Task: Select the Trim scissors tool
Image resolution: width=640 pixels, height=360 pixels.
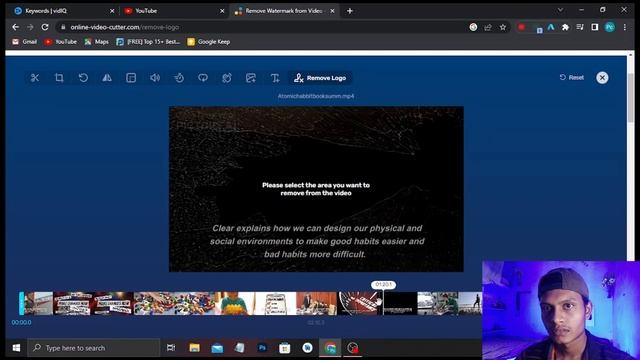Action: [35, 78]
